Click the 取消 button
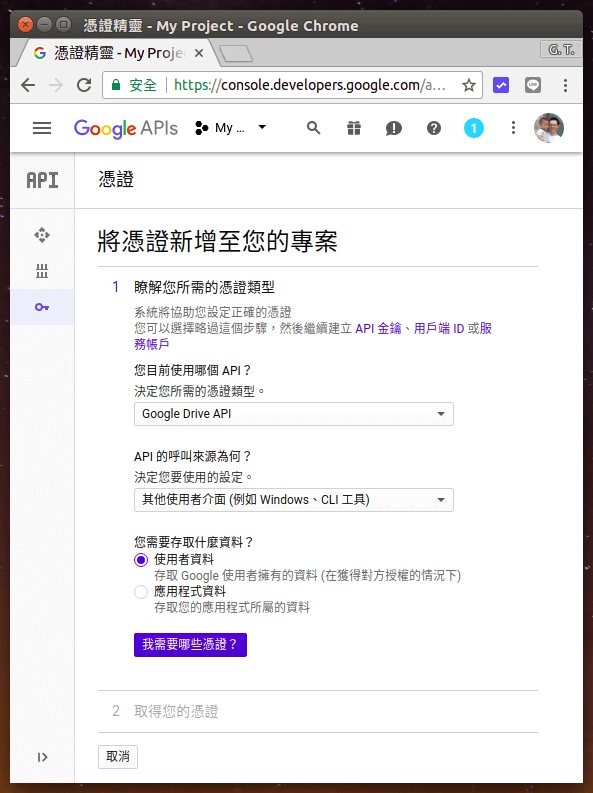The width and height of the screenshot is (593, 793). coord(118,757)
